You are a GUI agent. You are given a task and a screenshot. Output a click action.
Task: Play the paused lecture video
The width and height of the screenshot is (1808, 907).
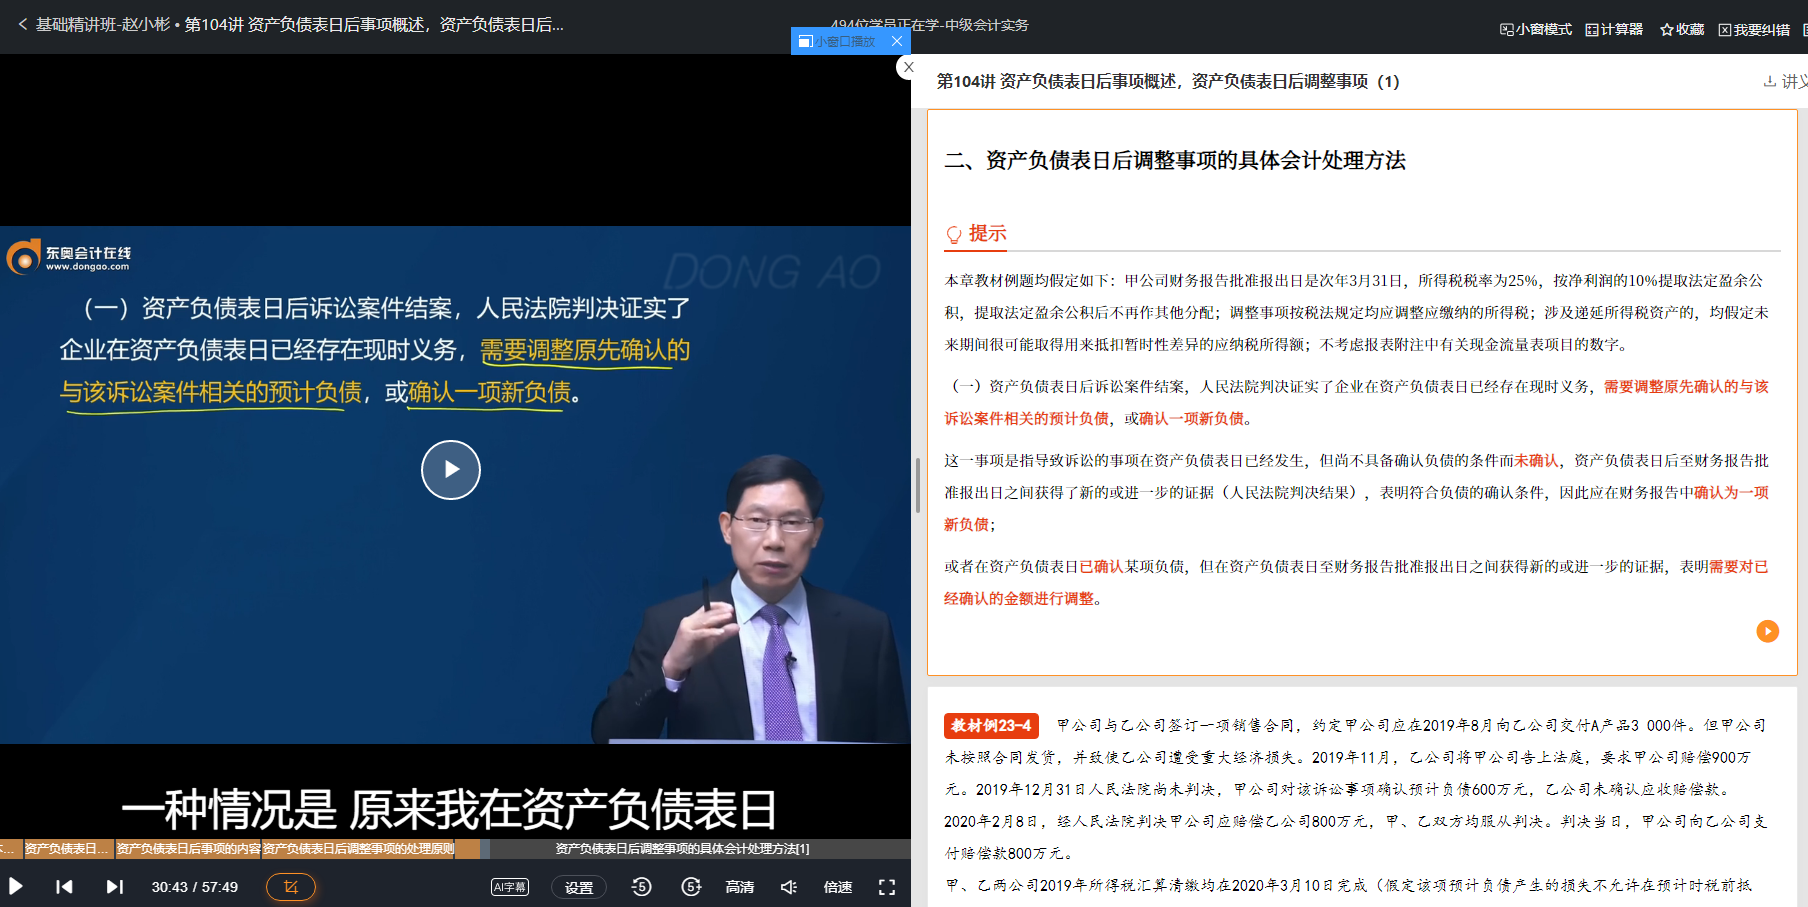(x=451, y=470)
